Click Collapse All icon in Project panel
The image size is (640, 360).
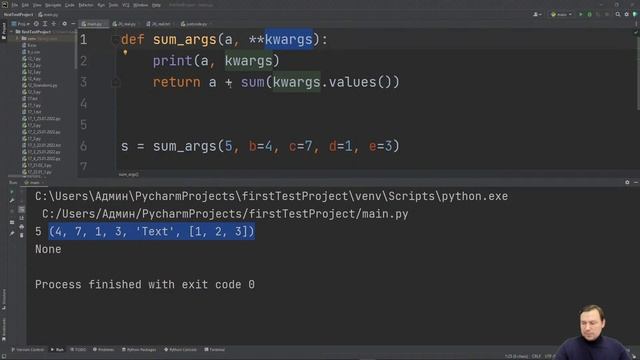(53, 24)
